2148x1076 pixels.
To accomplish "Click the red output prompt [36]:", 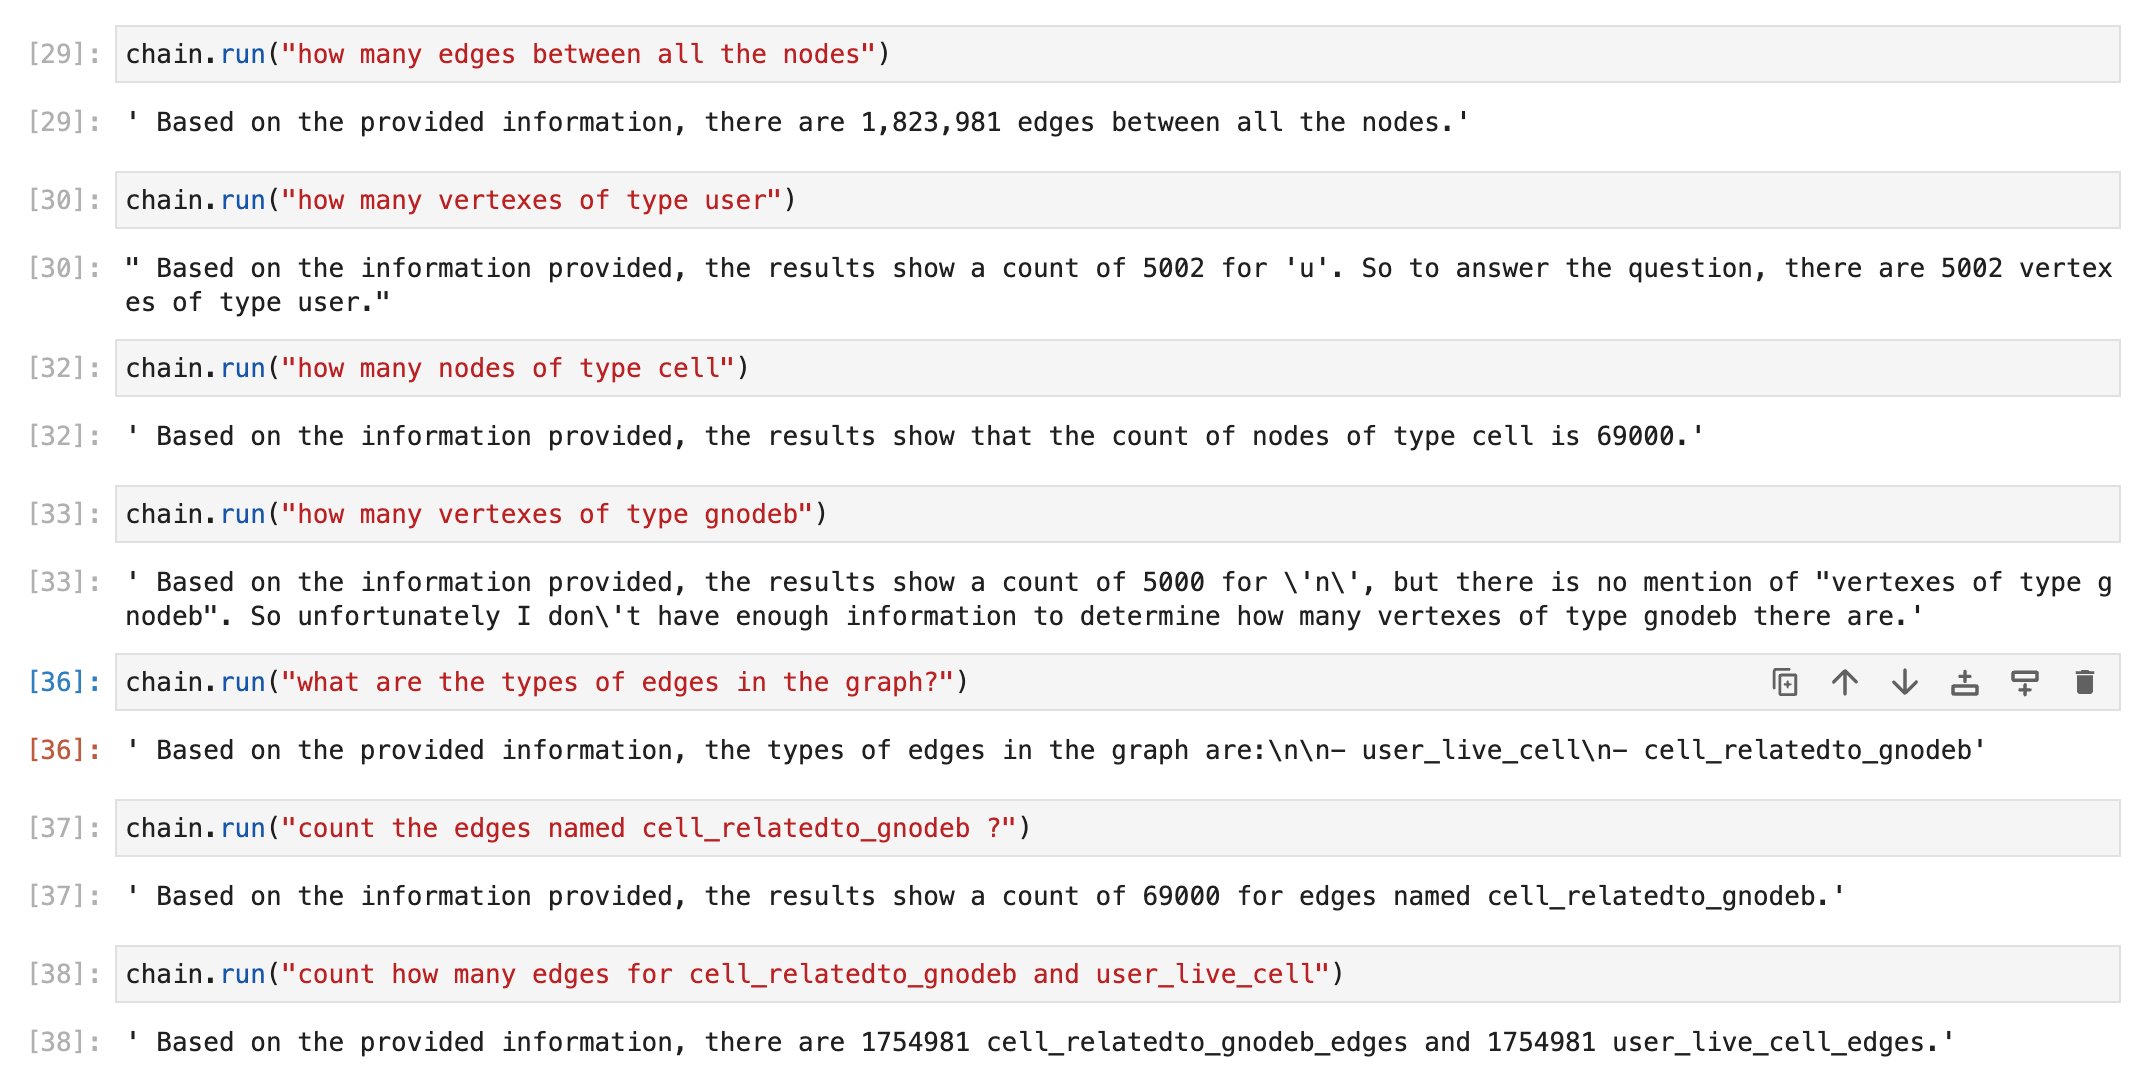I will (x=65, y=750).
